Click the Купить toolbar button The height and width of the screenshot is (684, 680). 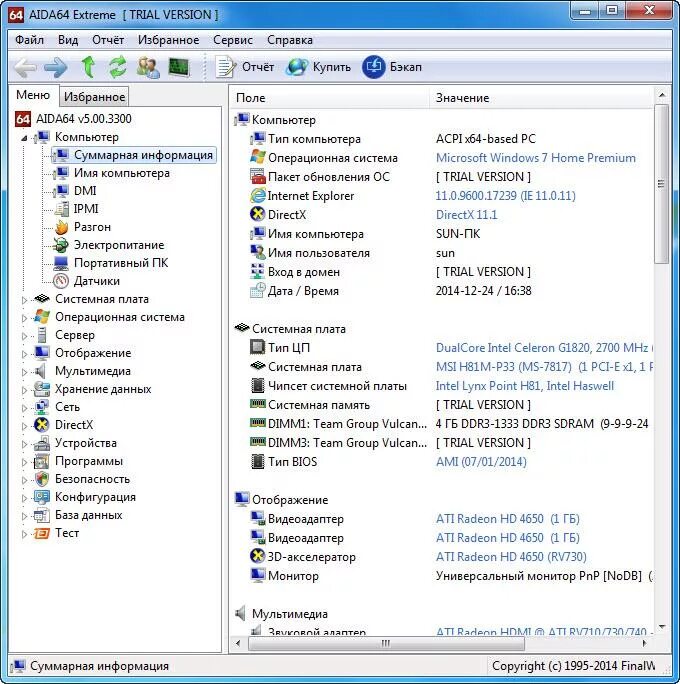click(319, 67)
